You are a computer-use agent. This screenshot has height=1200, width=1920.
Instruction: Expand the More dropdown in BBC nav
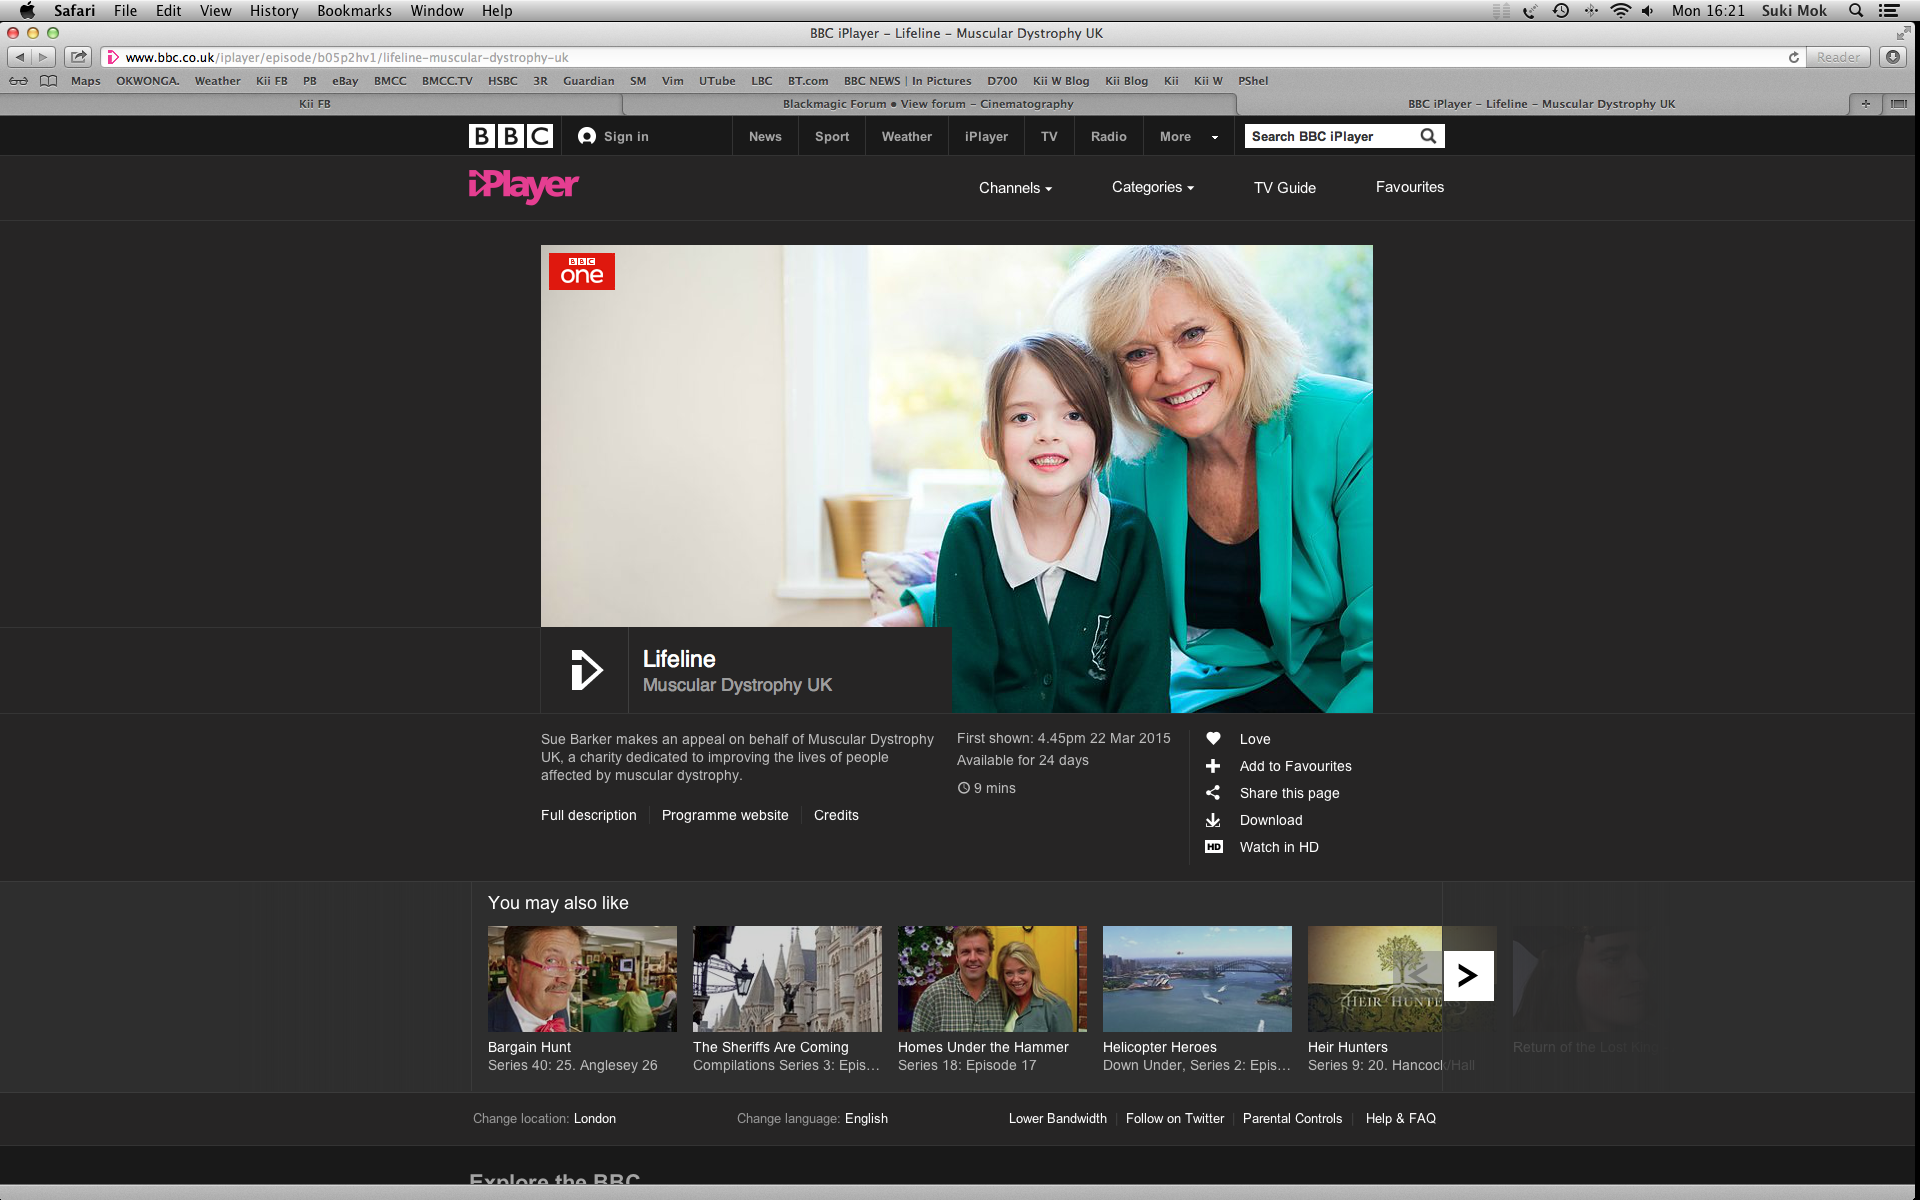pos(1189,137)
